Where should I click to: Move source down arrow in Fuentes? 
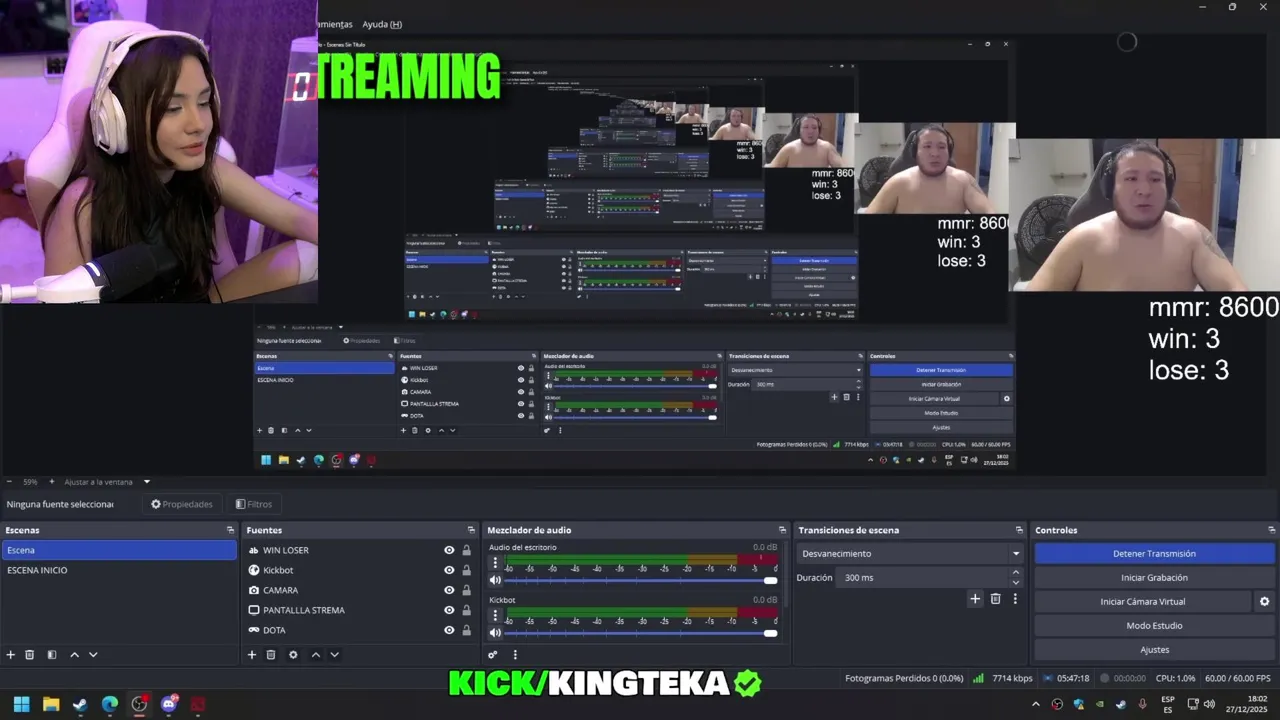tap(335, 655)
